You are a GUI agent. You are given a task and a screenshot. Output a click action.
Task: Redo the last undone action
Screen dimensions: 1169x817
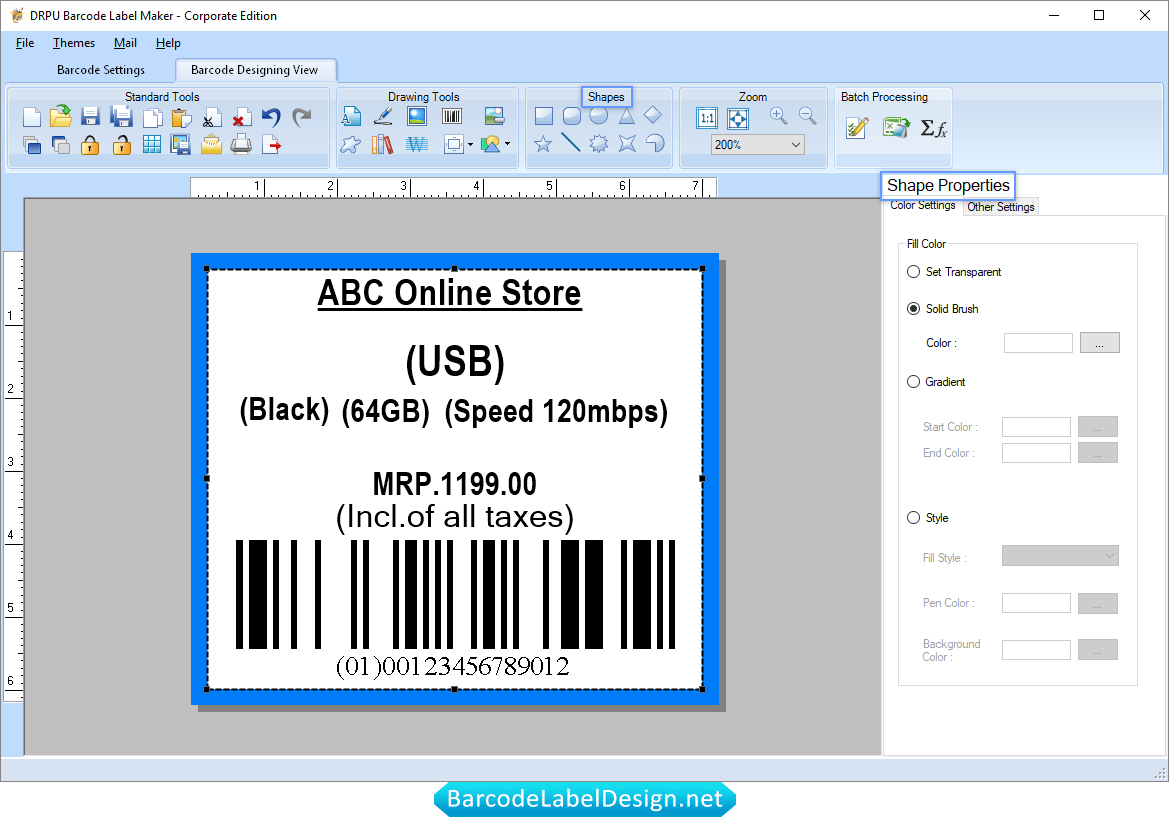(x=302, y=117)
